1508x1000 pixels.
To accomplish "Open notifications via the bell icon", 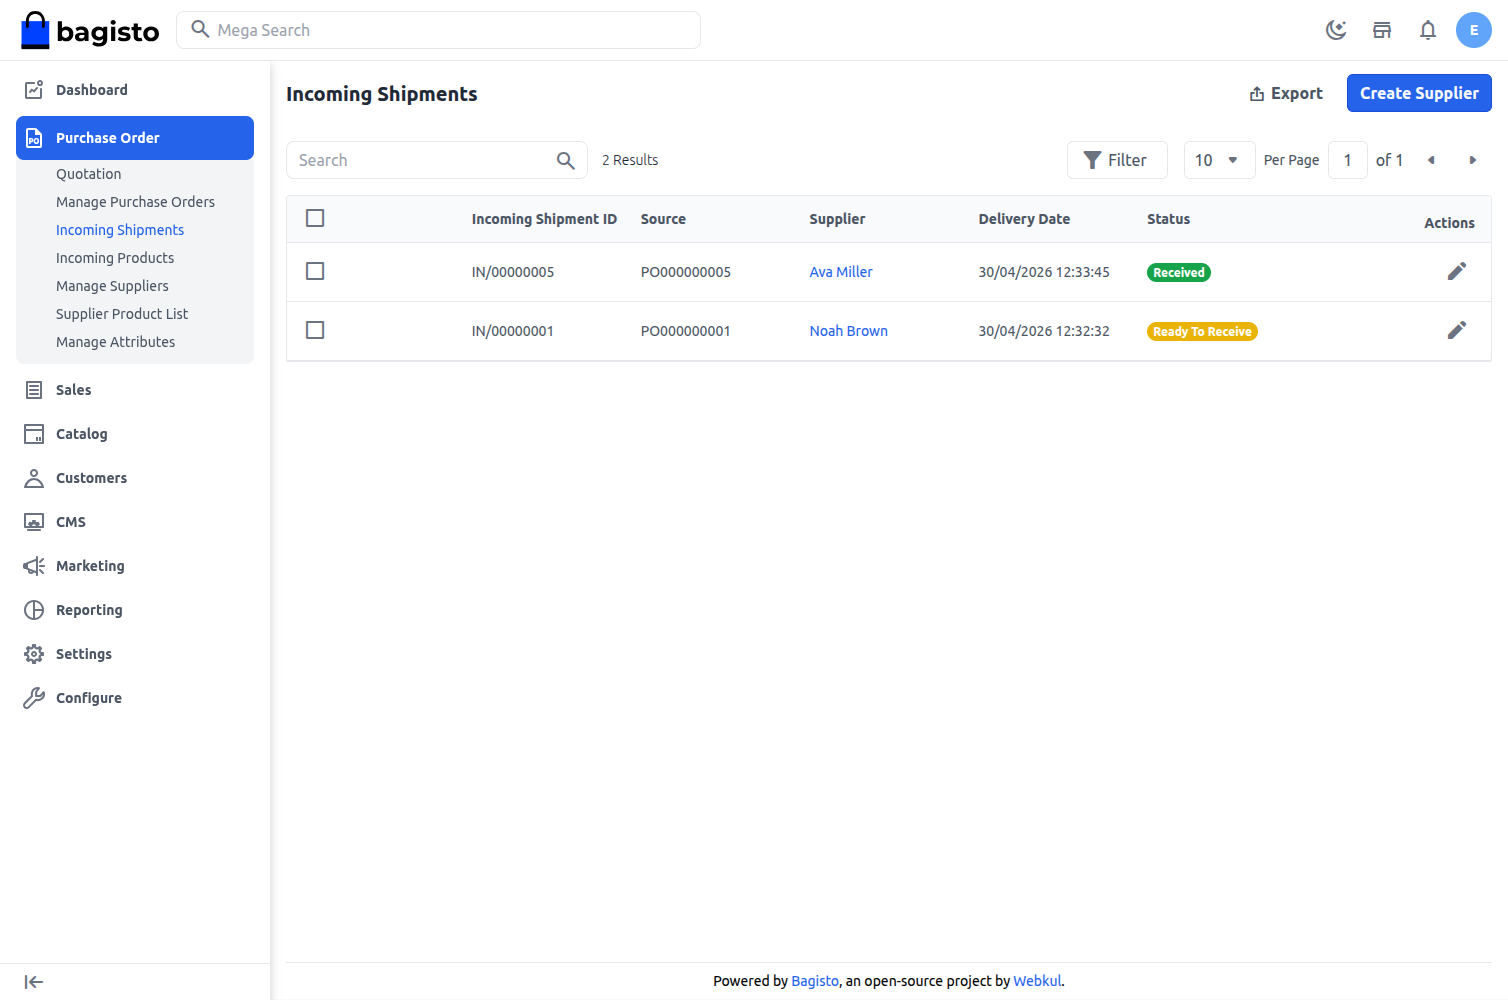I will pyautogui.click(x=1427, y=30).
